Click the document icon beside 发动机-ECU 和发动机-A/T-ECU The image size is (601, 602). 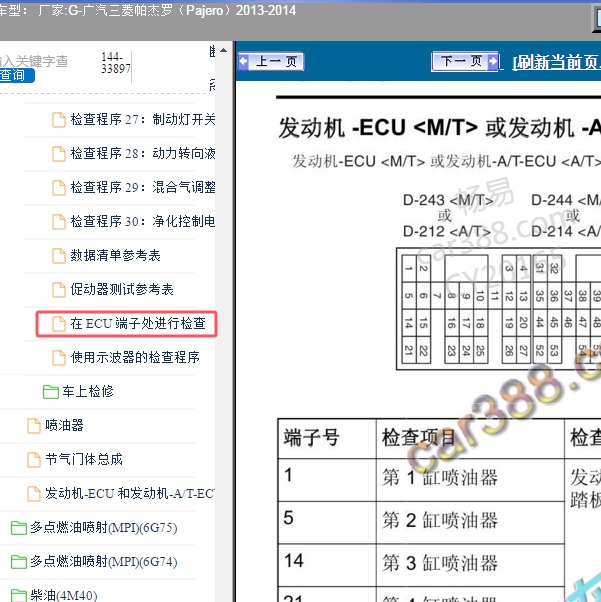tap(34, 494)
